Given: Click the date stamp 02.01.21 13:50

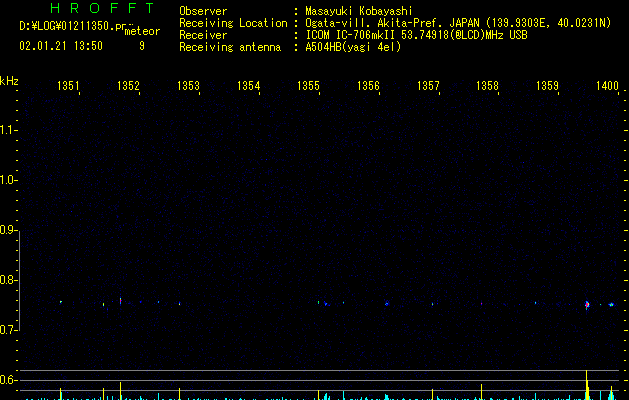Looking at the screenshot, I should click(x=61, y=46).
